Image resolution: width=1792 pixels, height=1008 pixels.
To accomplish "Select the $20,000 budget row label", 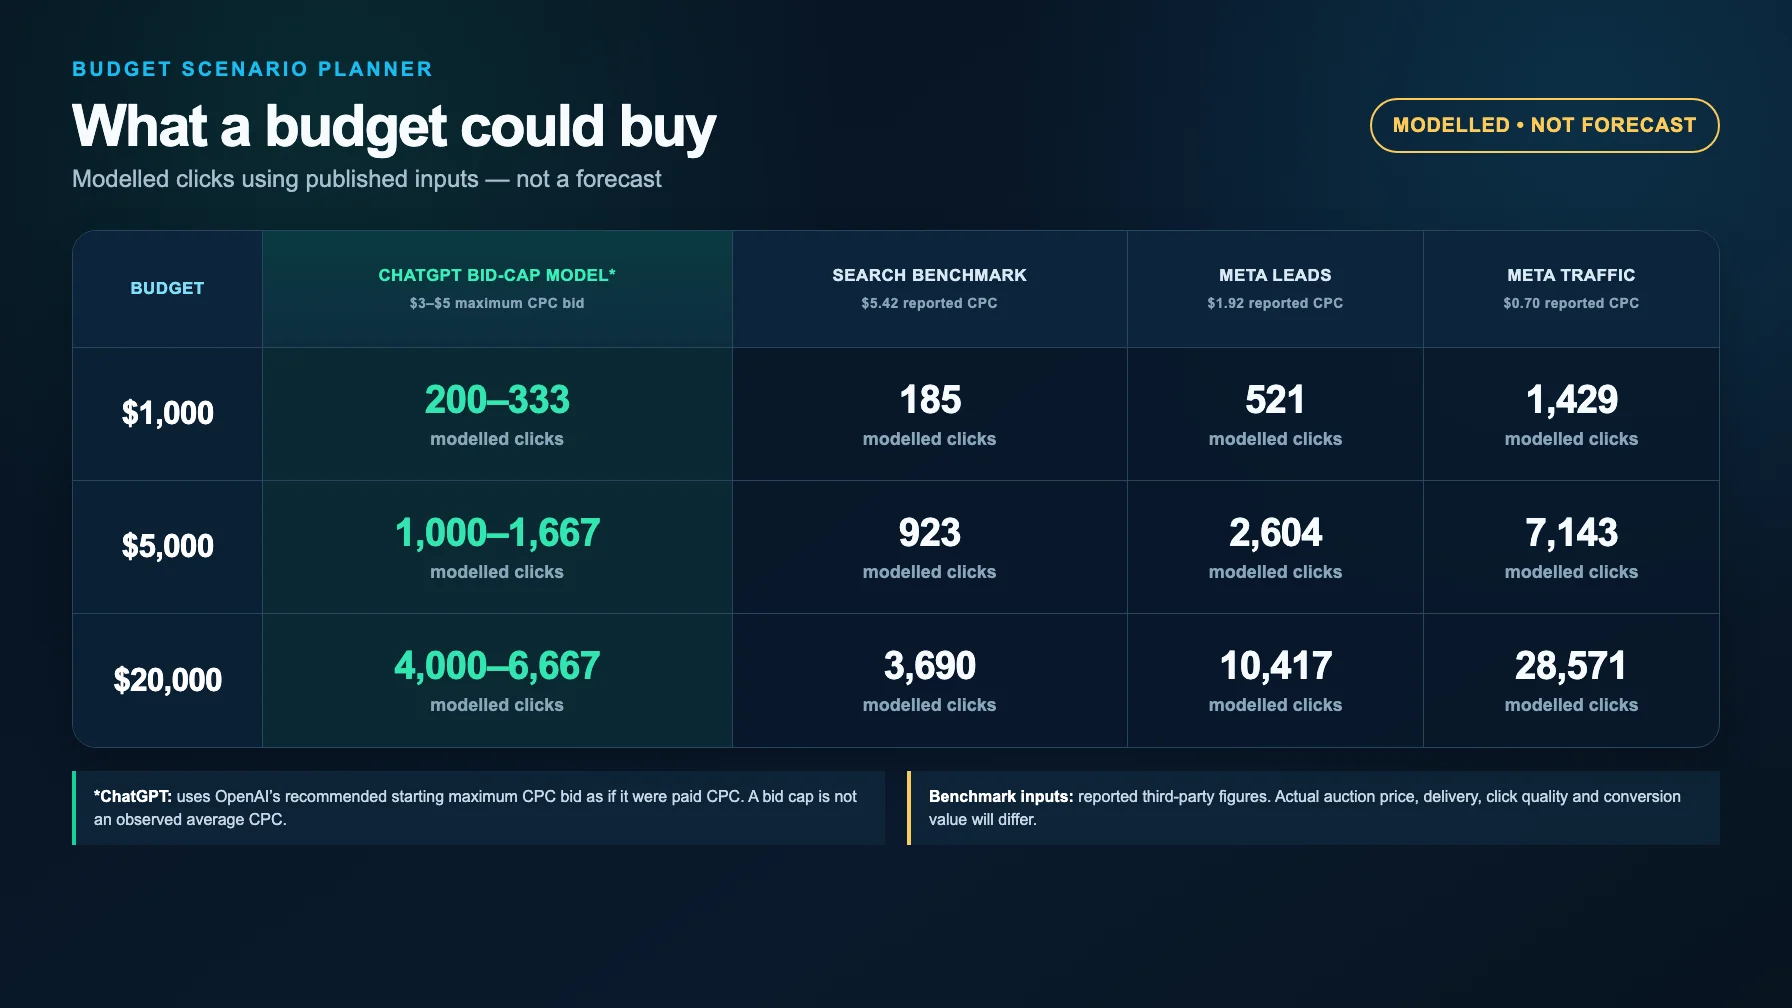I will tap(167, 680).
